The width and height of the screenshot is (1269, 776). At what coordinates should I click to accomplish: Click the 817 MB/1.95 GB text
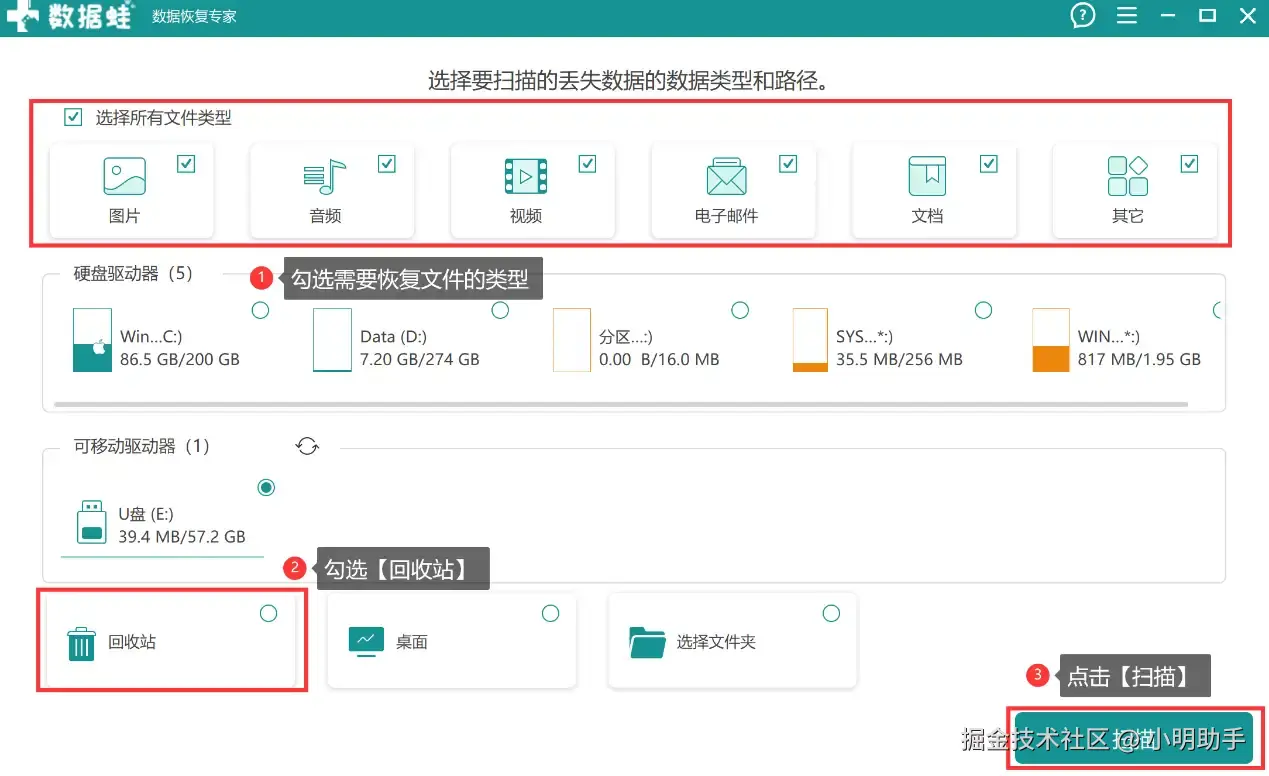click(1139, 359)
